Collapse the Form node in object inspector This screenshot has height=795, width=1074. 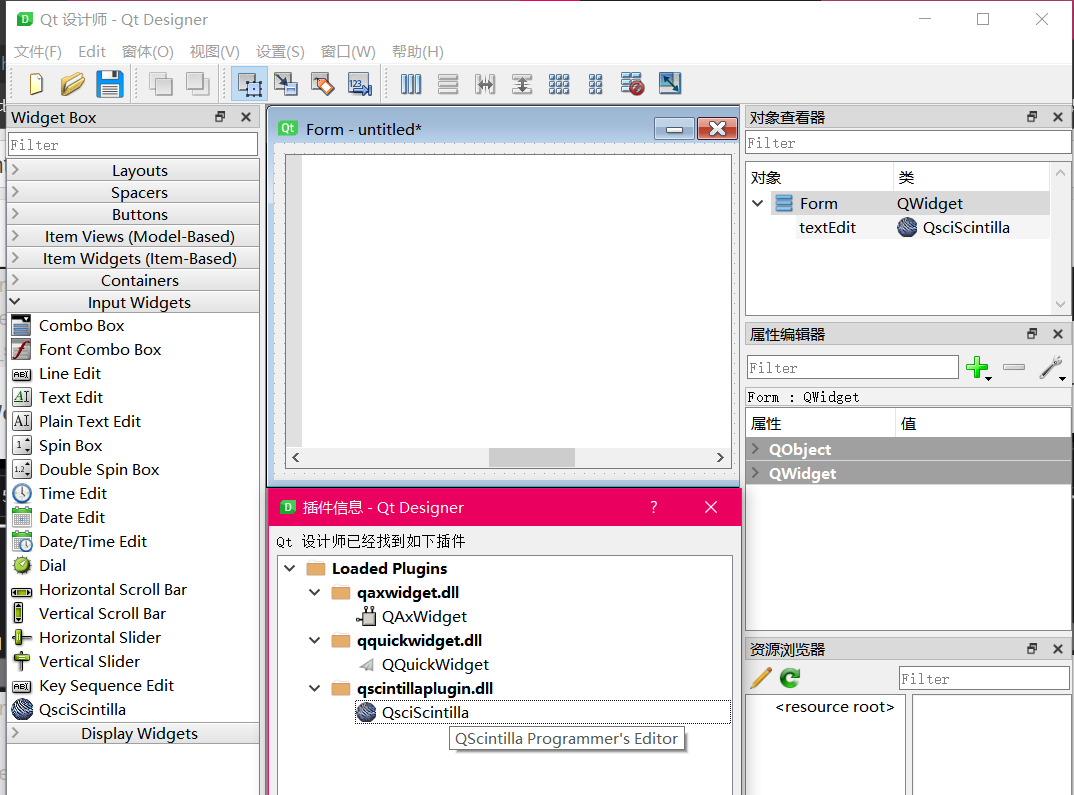click(758, 203)
